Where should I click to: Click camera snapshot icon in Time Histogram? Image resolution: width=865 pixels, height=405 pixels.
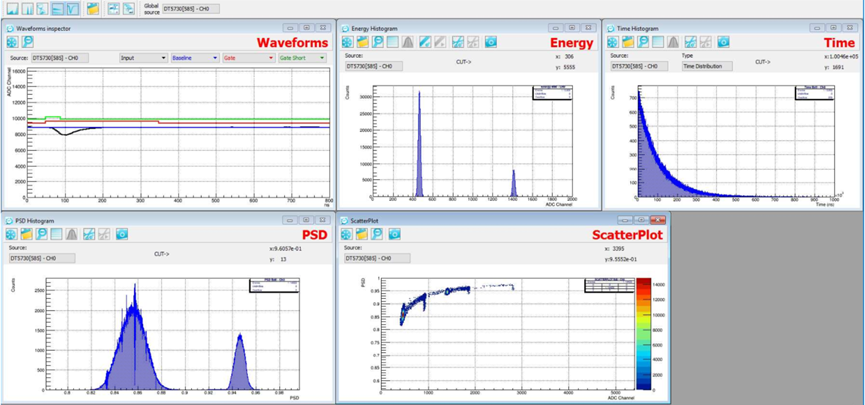click(723, 42)
